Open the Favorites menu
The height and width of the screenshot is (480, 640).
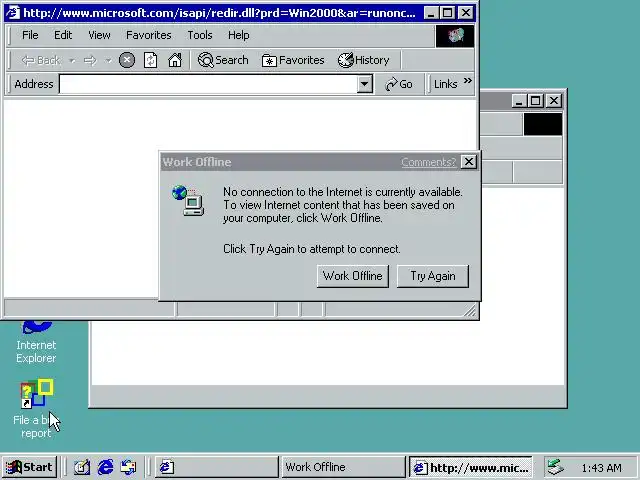tap(149, 35)
